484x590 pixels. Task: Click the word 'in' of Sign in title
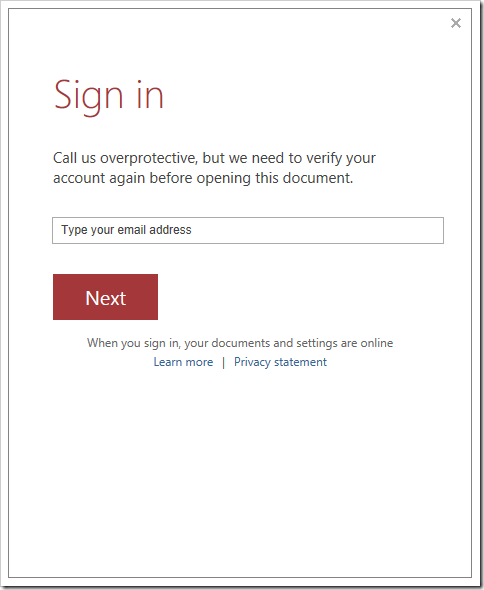150,94
